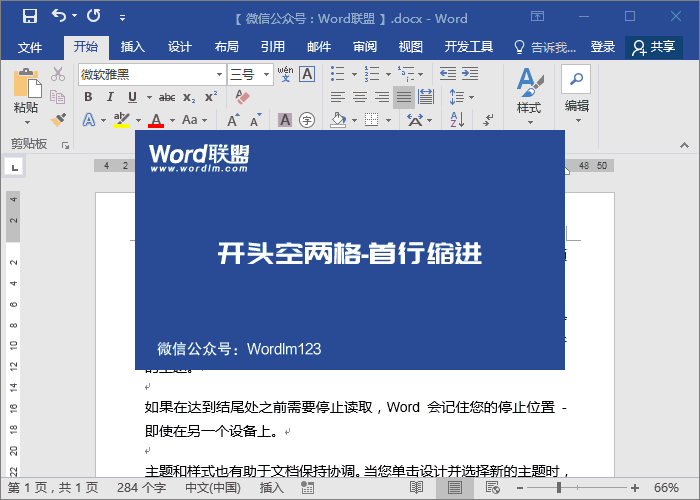Switch to the 审阅 ribbon tab
700x500 pixels.
click(365, 47)
